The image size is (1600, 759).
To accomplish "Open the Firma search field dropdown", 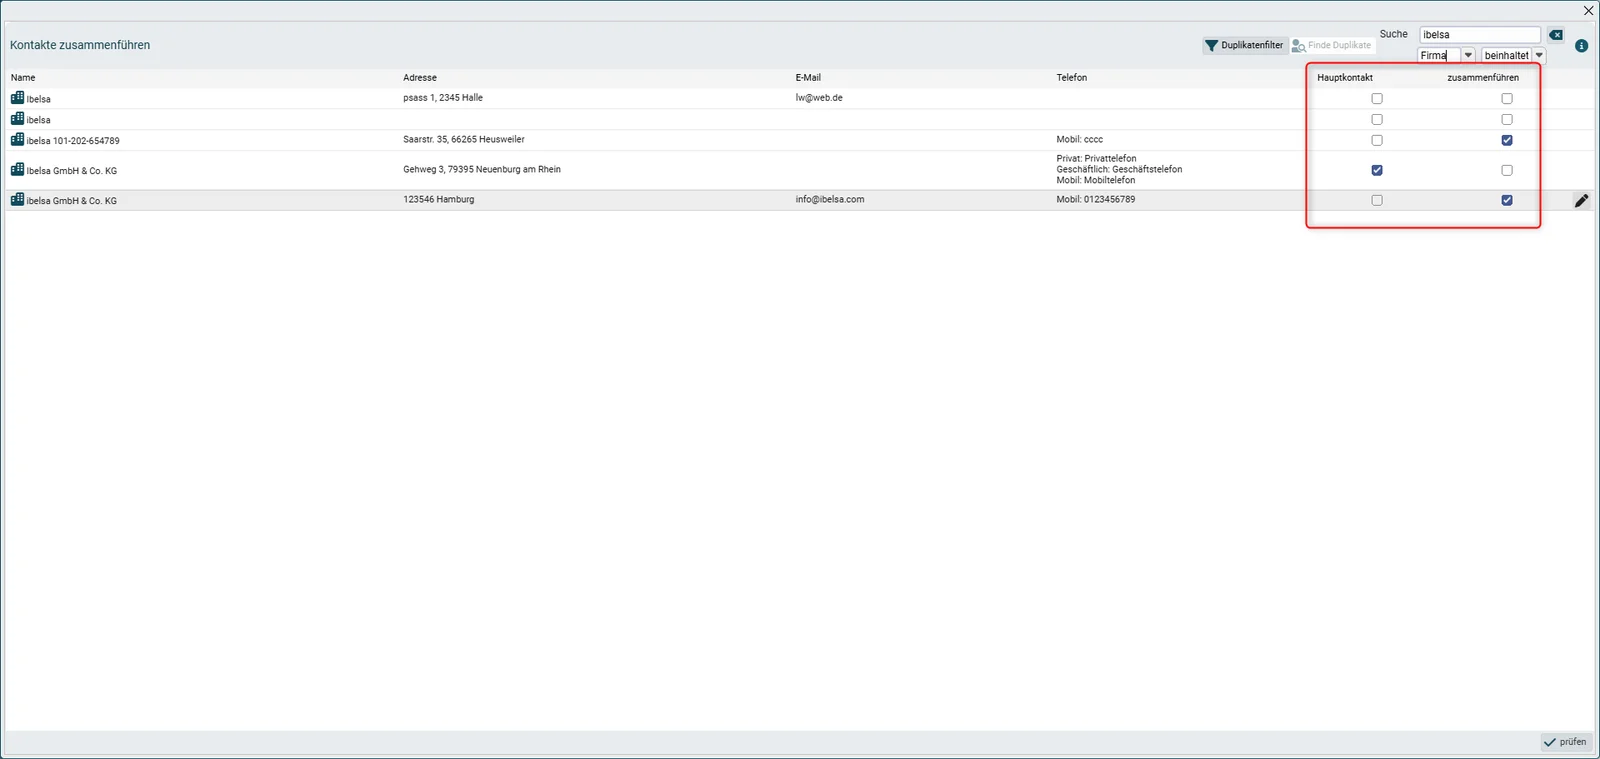I will (x=1468, y=56).
